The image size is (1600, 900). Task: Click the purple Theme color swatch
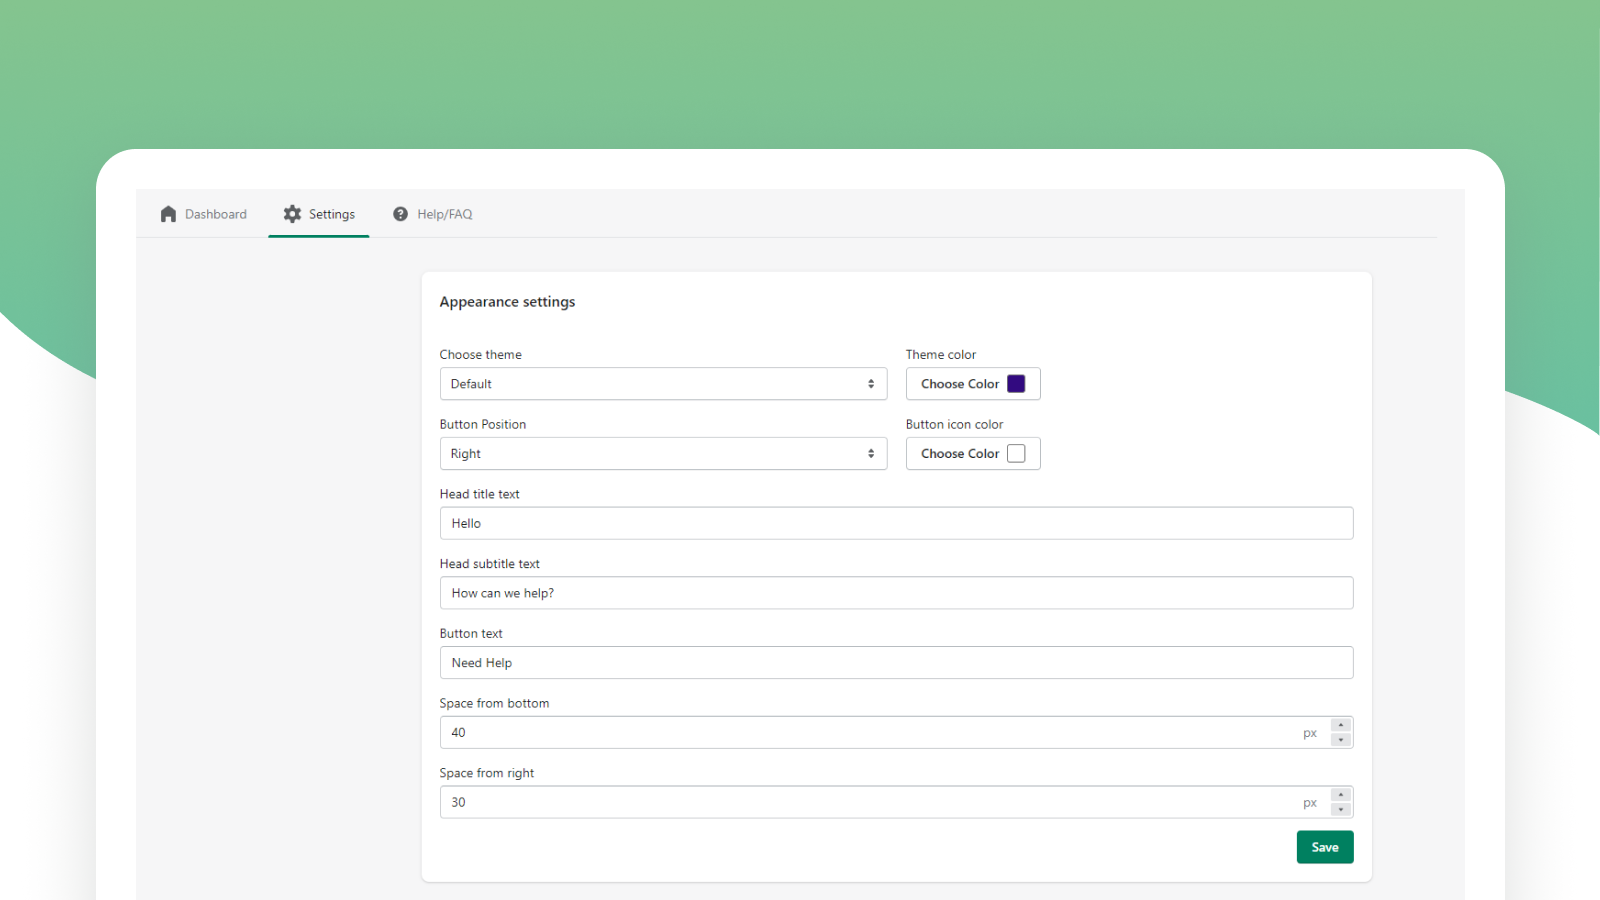[1016, 383]
